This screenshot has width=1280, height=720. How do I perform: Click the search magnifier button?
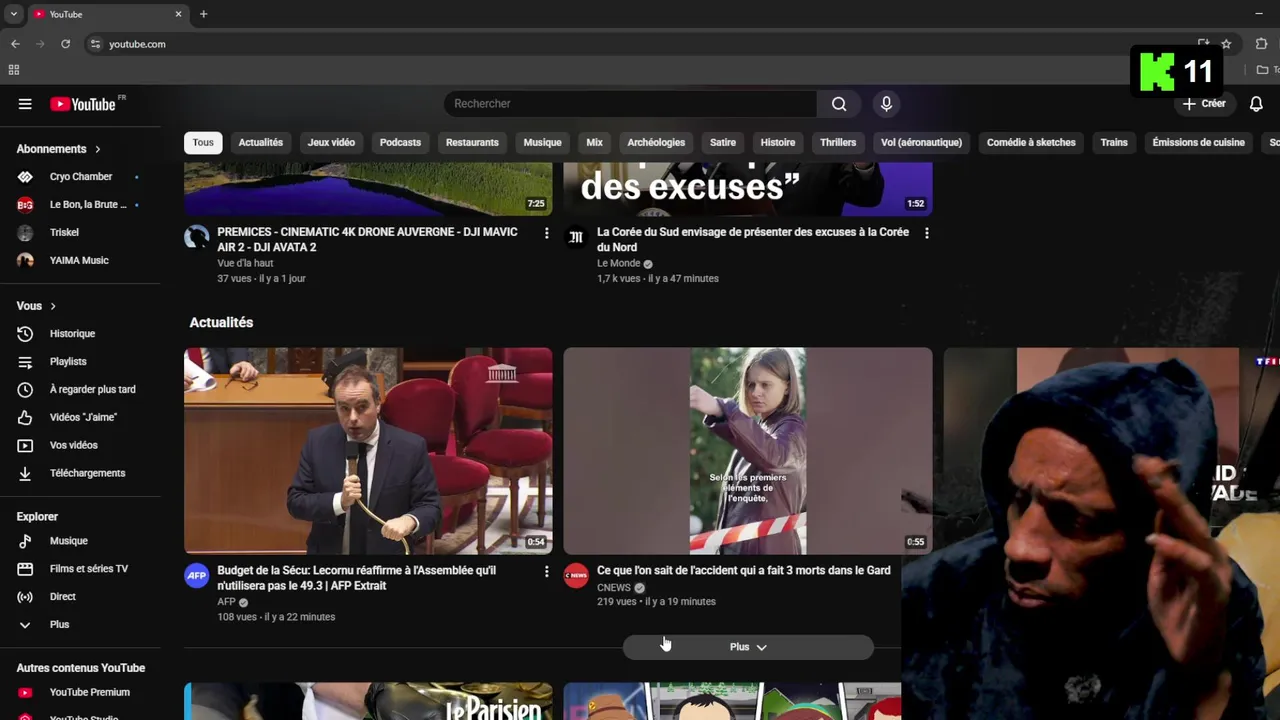tap(839, 104)
